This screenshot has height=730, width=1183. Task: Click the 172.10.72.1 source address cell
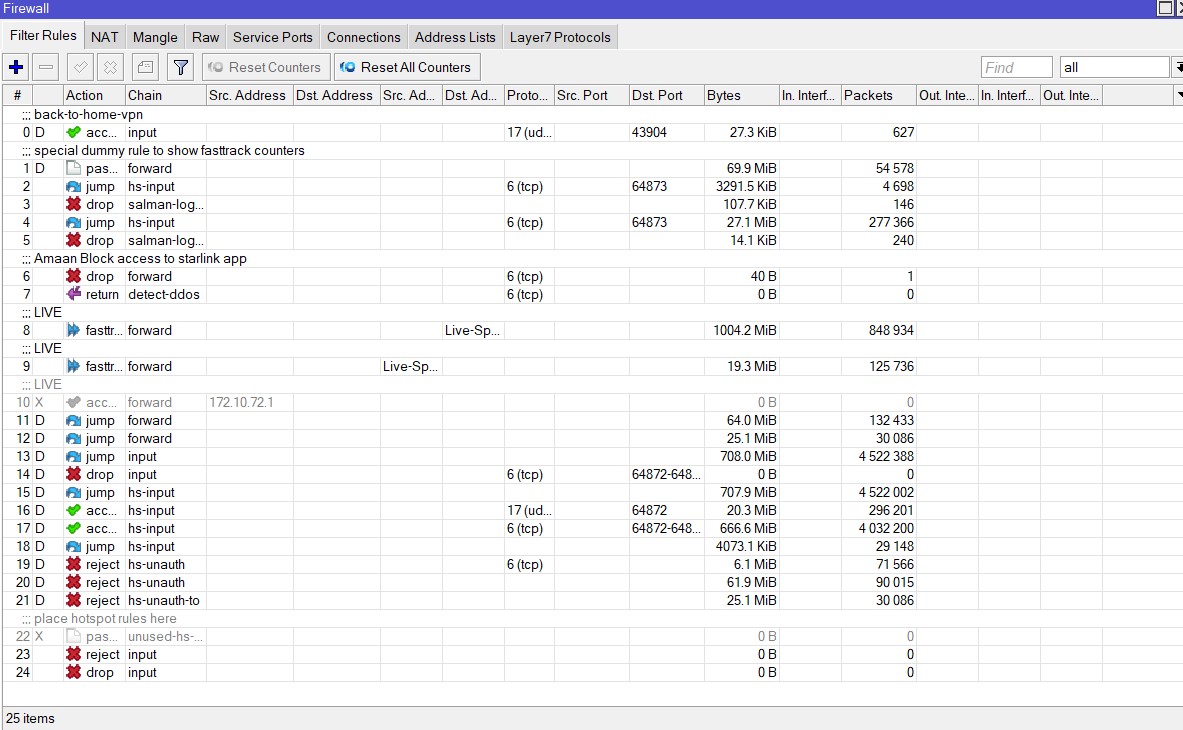[250, 402]
